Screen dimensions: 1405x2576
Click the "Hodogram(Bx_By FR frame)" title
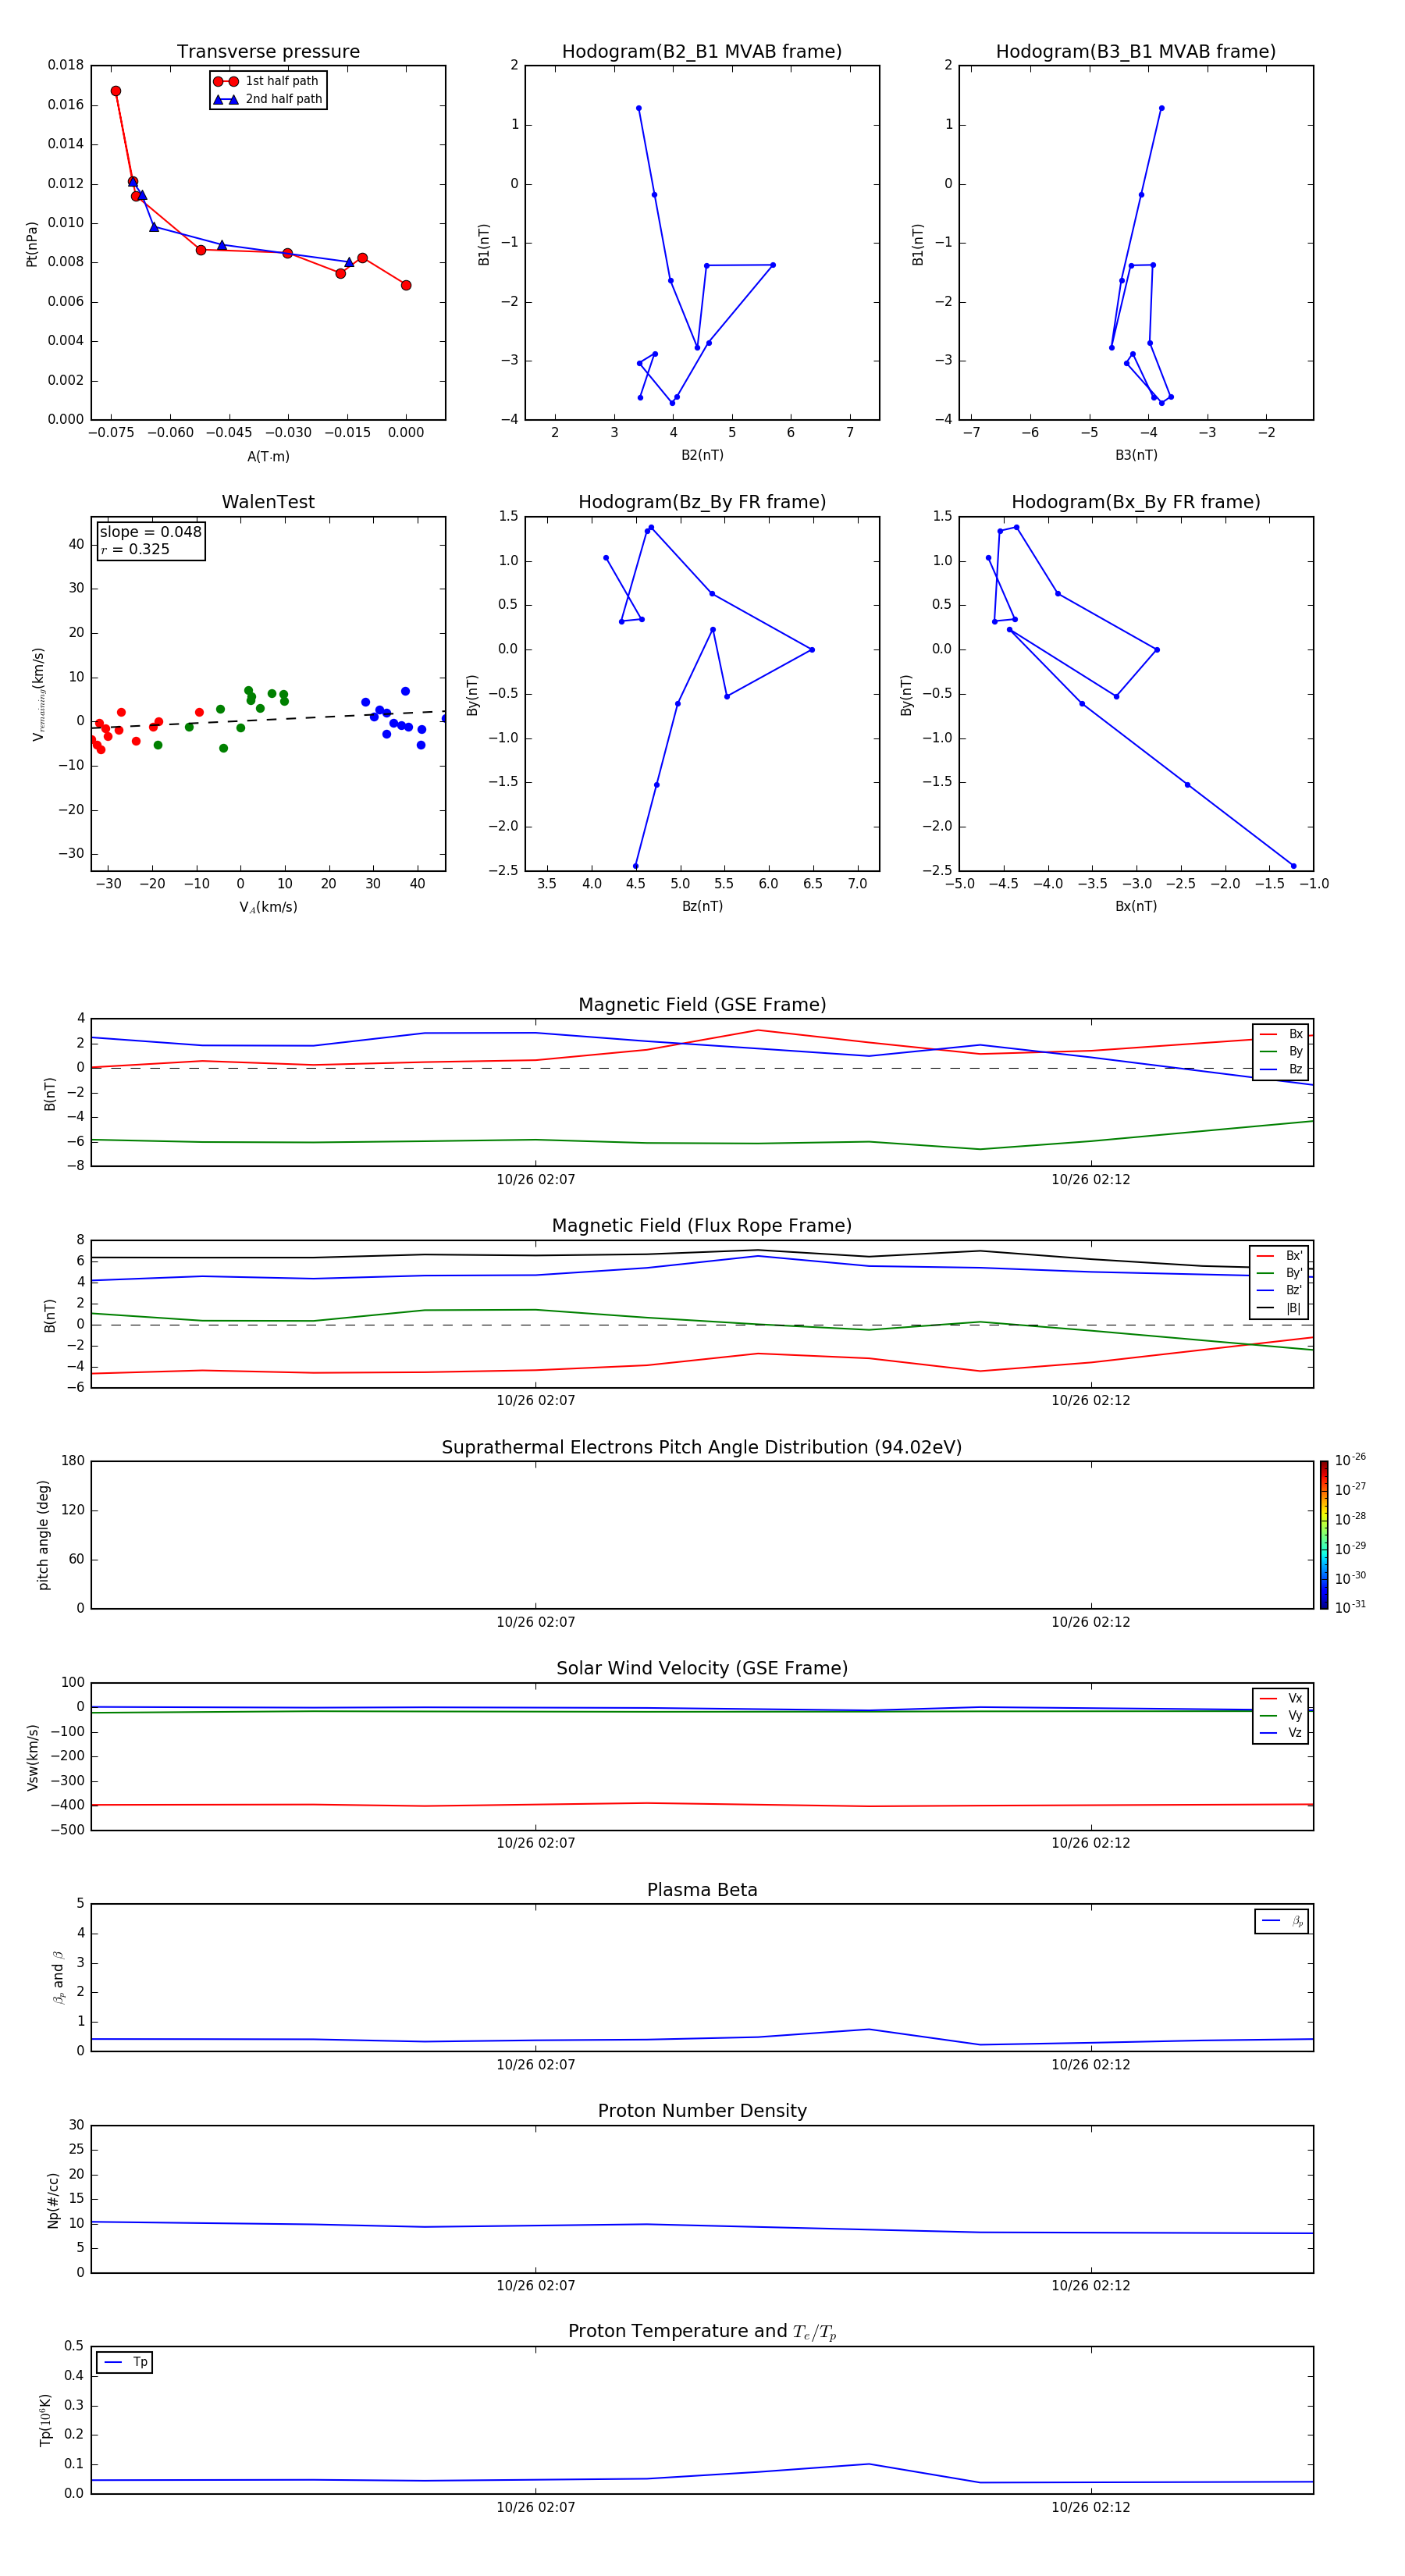click(x=1136, y=502)
